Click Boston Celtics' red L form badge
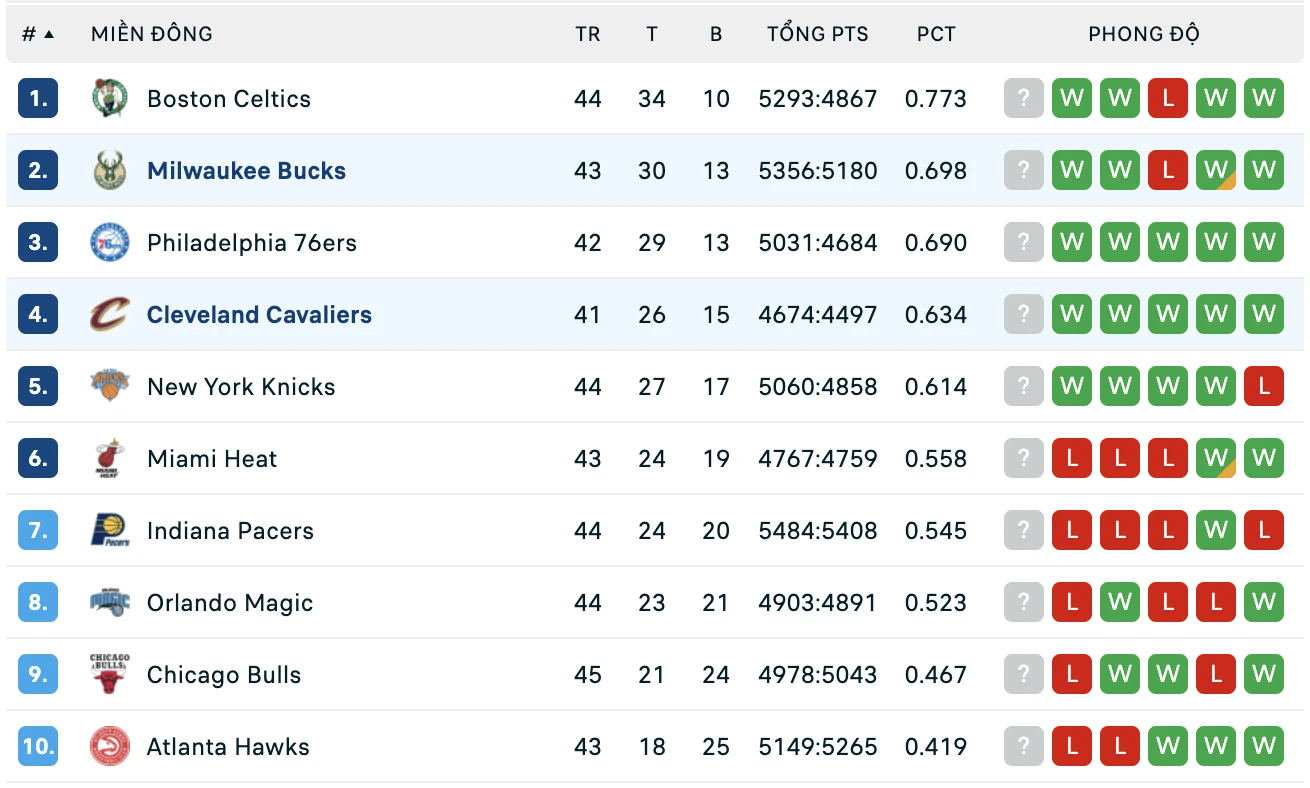1310x788 pixels. pos(1168,99)
